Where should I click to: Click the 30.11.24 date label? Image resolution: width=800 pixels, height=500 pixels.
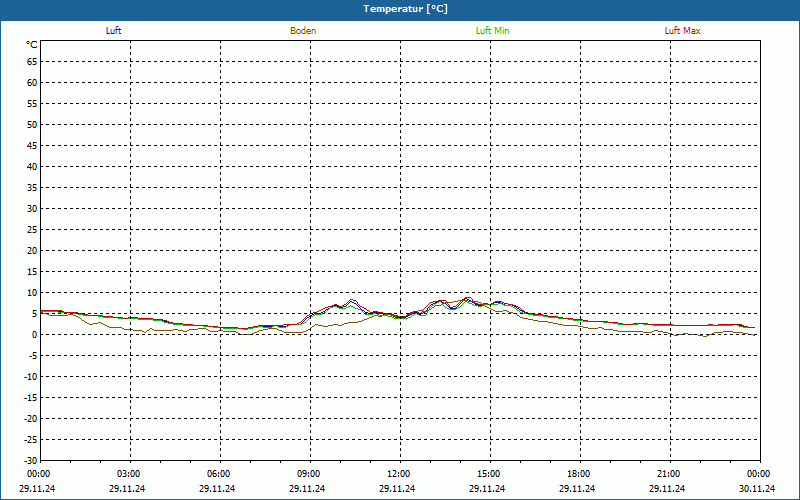pos(757,489)
